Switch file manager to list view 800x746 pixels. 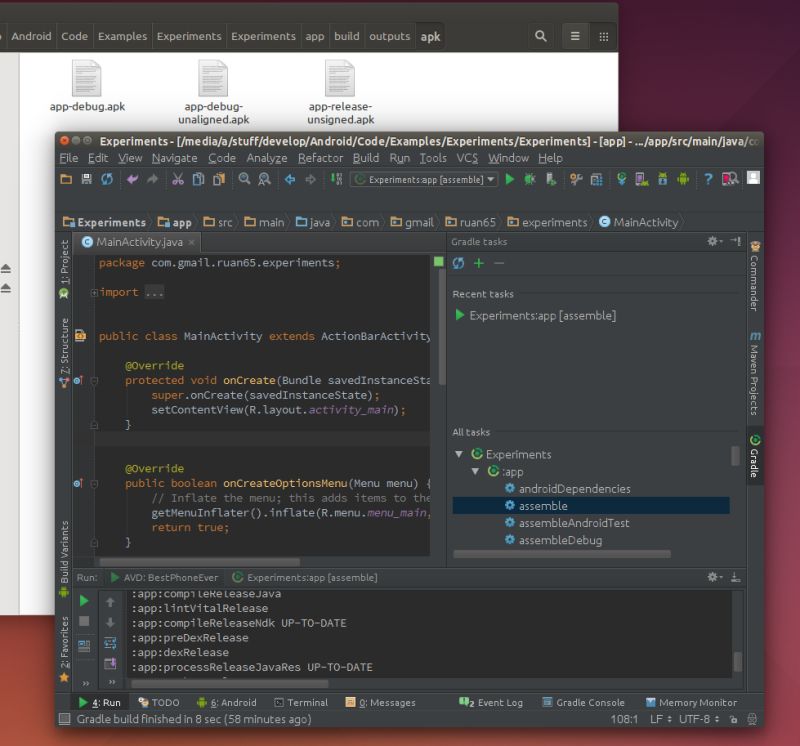pyautogui.click(x=575, y=36)
